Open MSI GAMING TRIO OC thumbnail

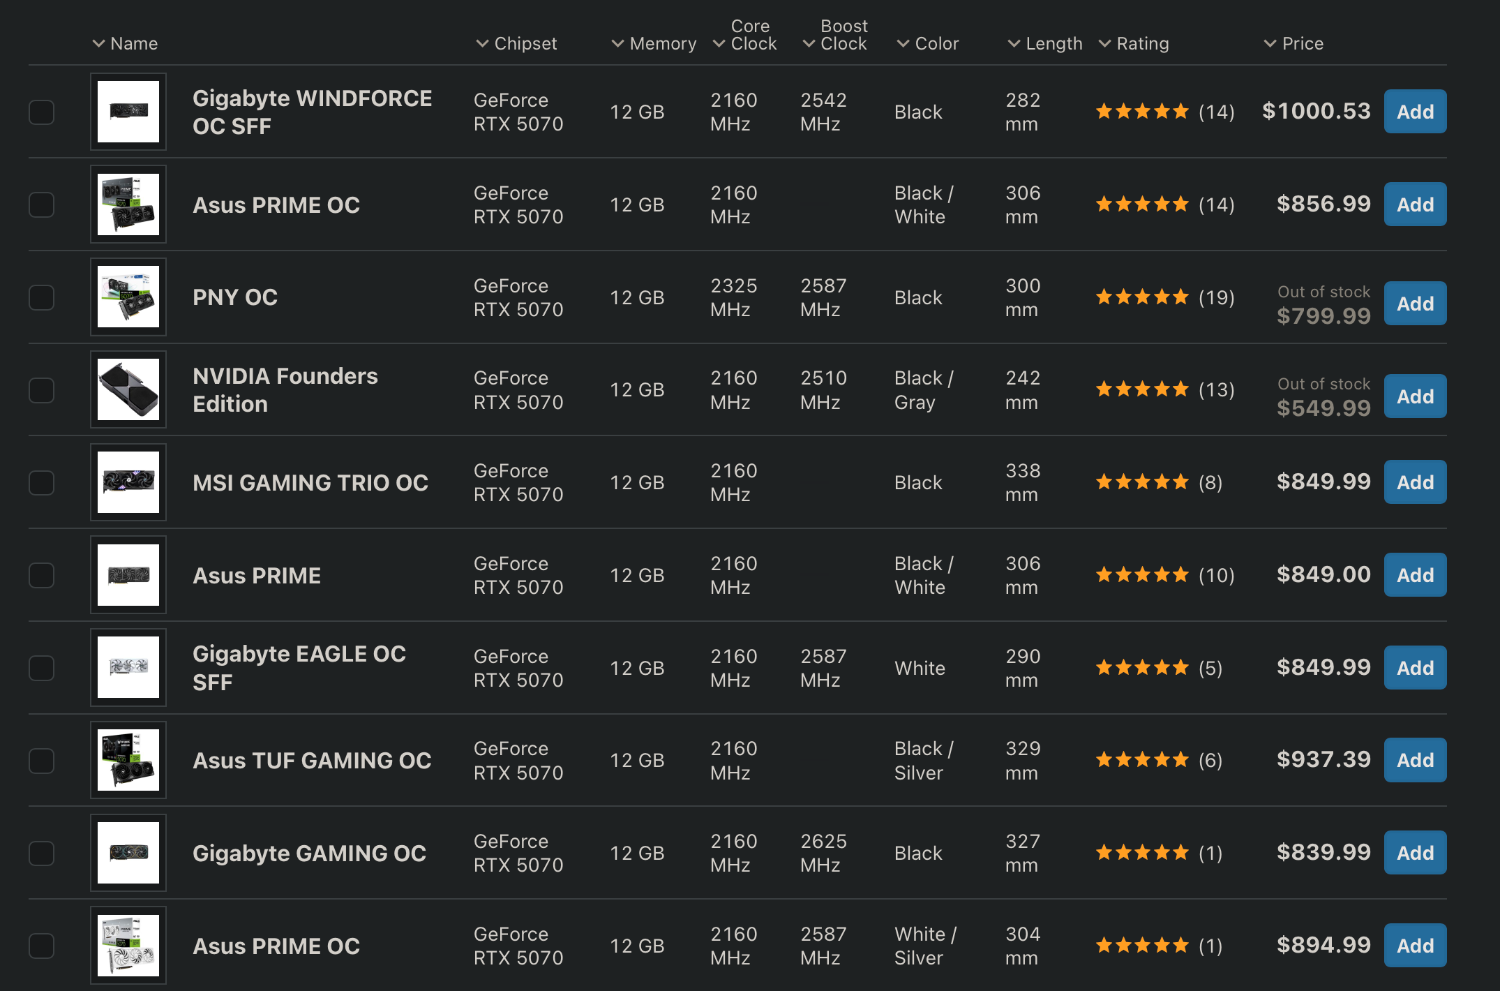128,483
